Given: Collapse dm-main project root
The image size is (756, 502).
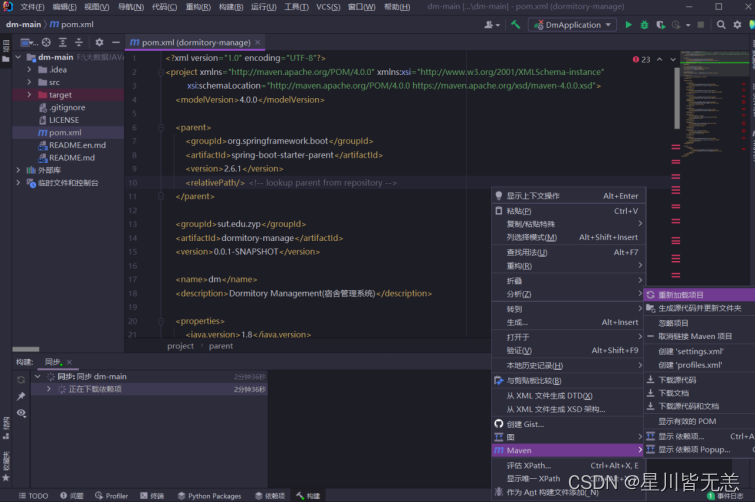Looking at the screenshot, I should coord(18,57).
